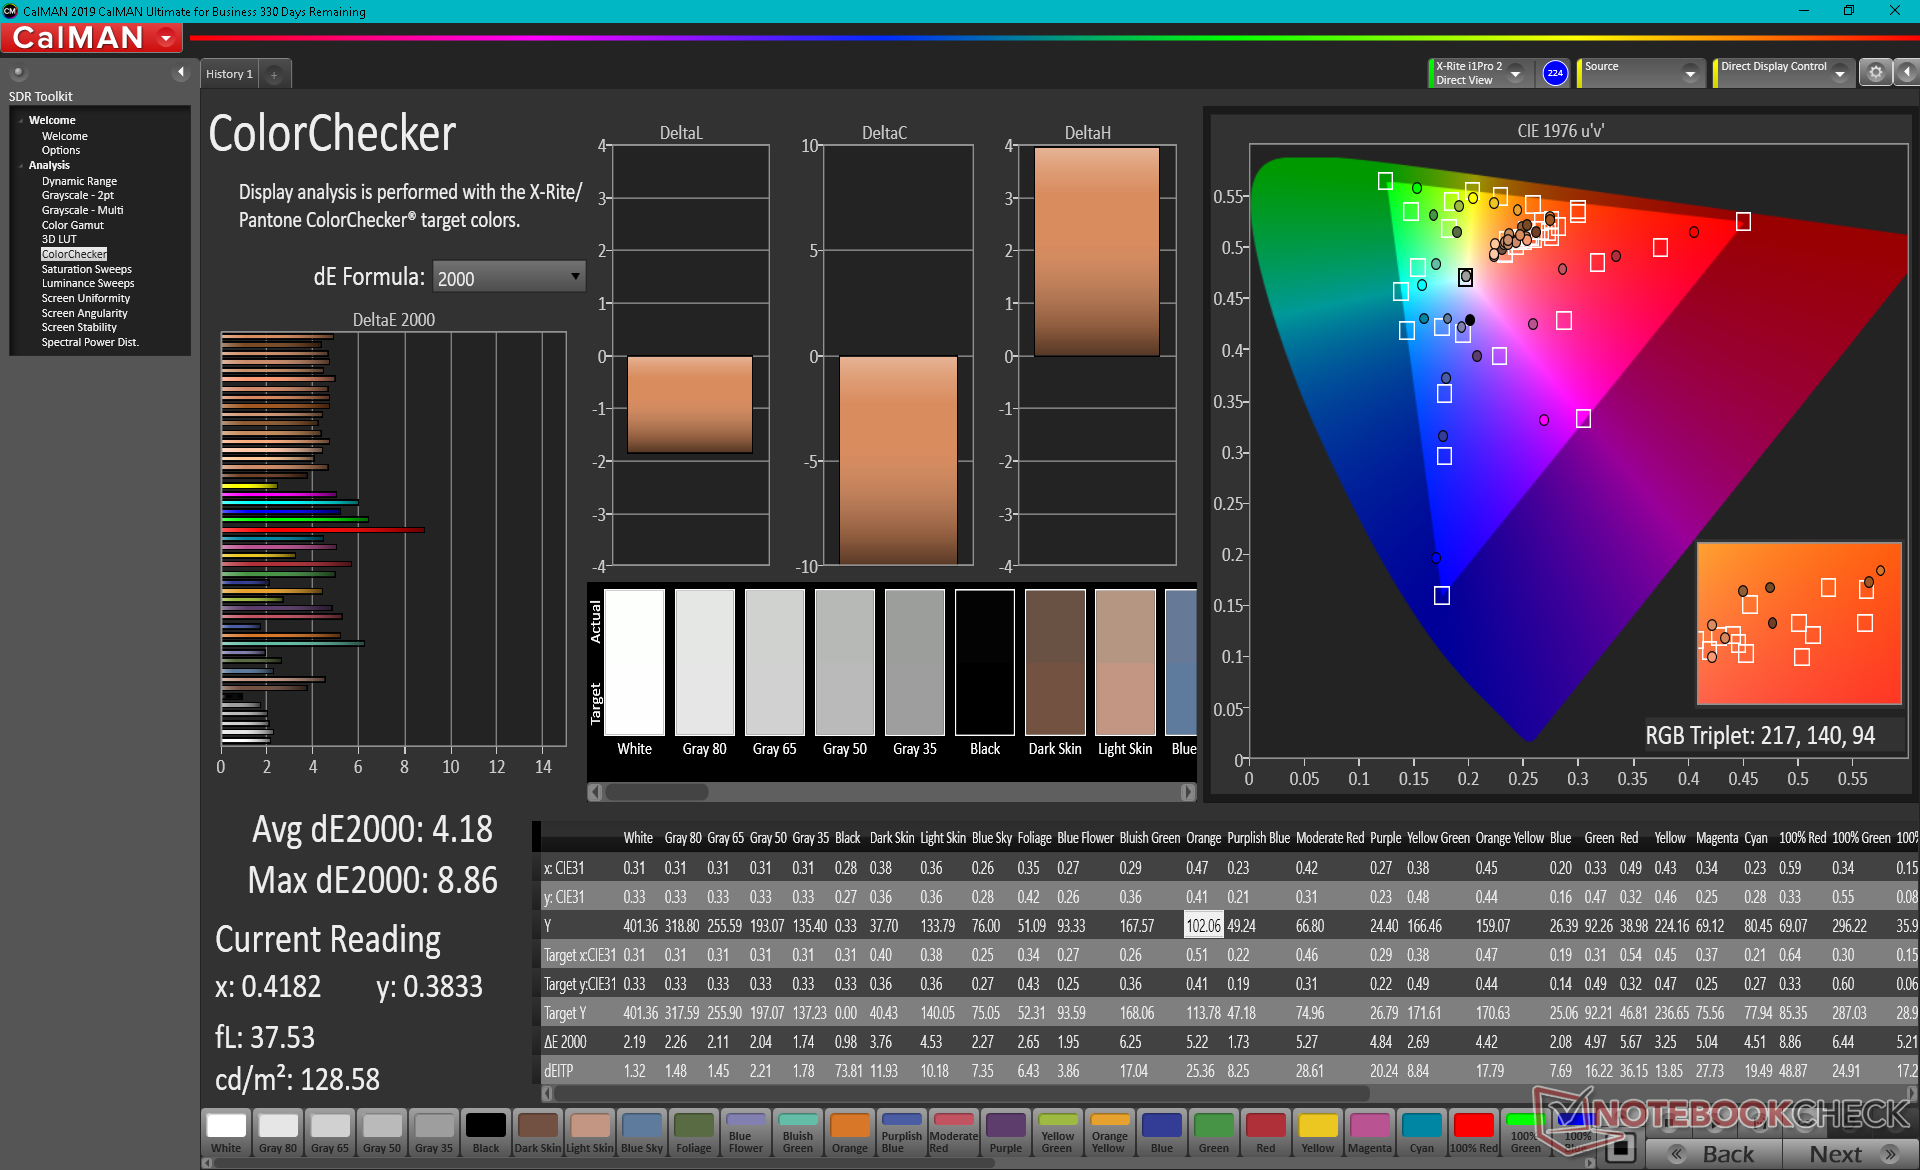The image size is (1920, 1170).
Task: Add a new history tab with plus
Action: coord(274,74)
